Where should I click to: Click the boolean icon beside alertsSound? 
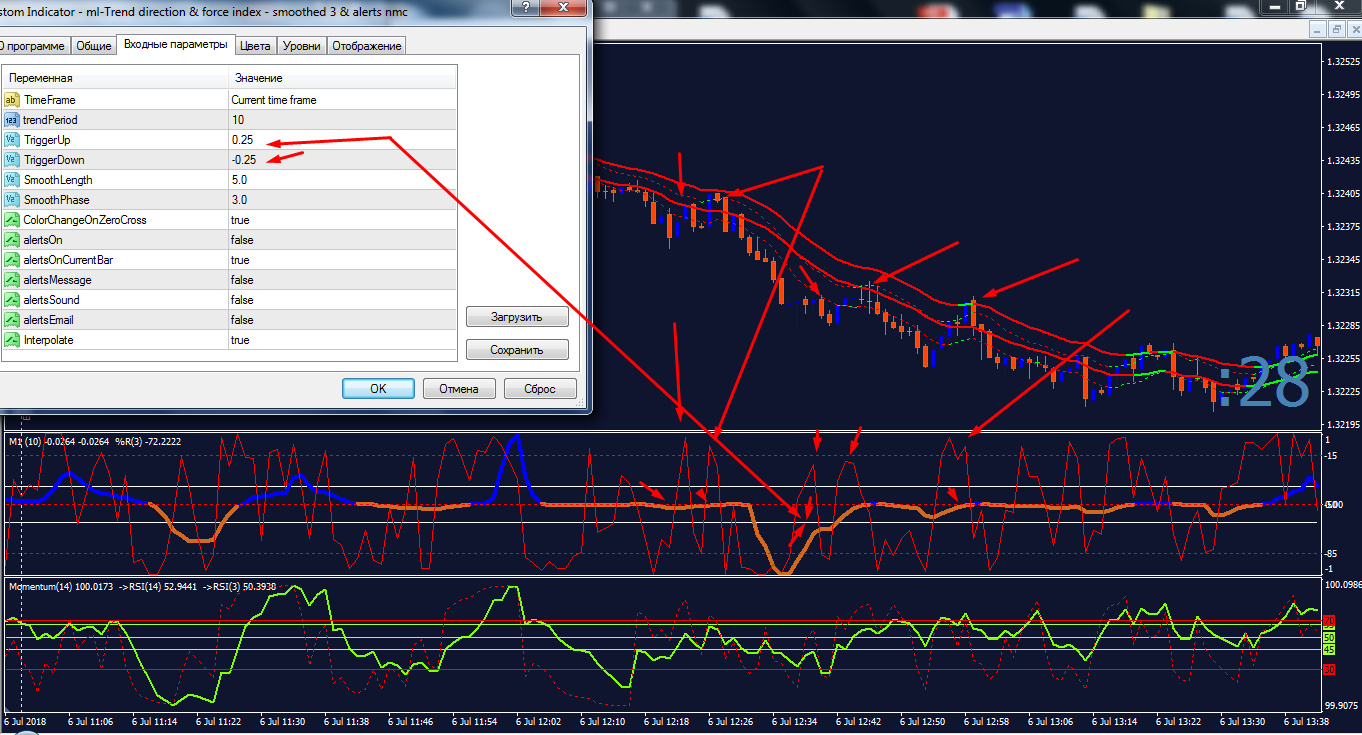pyautogui.click(x=12, y=300)
